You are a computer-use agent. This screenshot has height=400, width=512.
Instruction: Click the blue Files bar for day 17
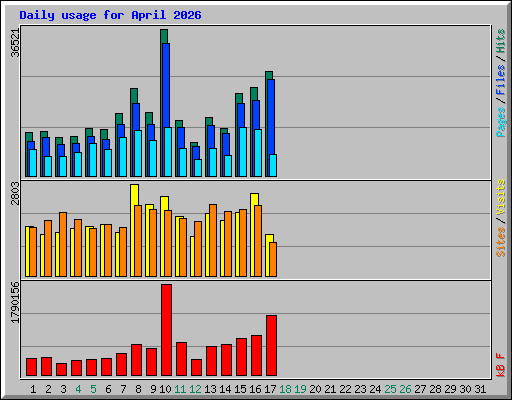coord(271,117)
